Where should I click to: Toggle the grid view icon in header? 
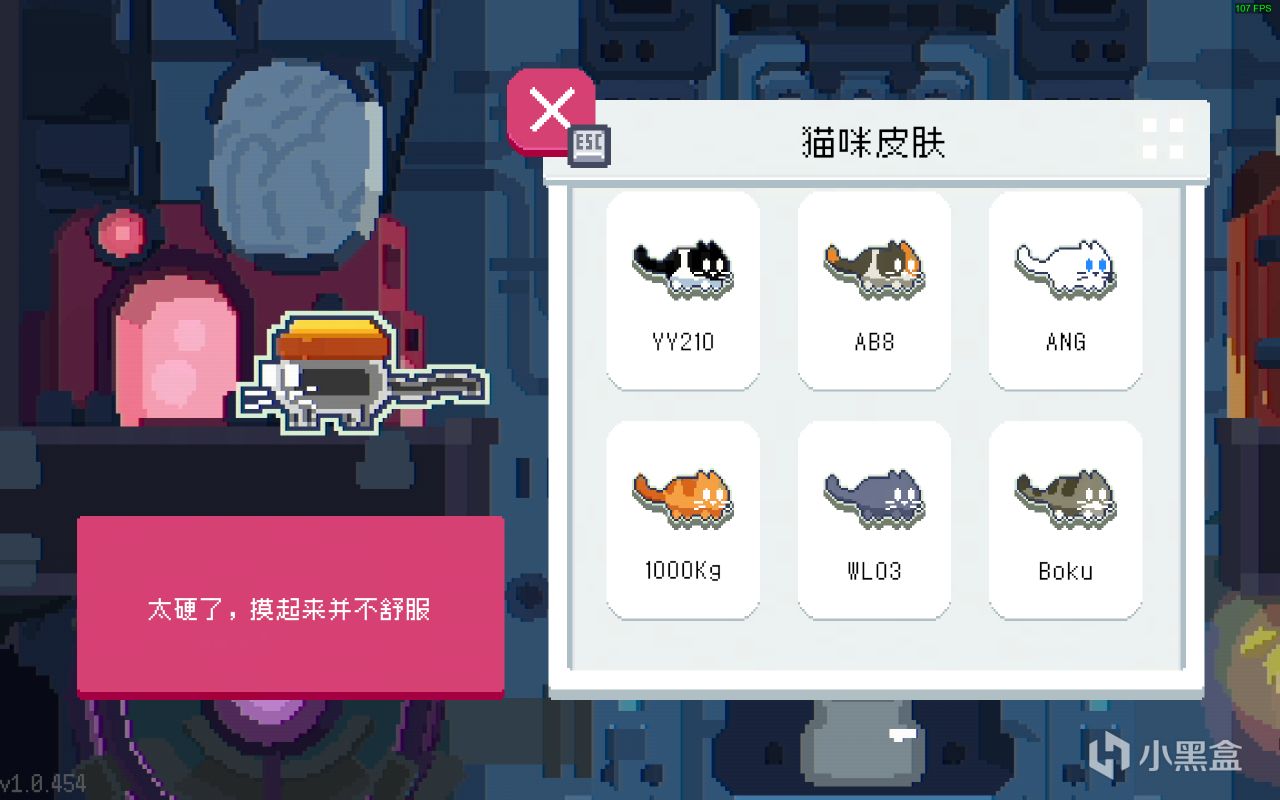[x=1163, y=138]
